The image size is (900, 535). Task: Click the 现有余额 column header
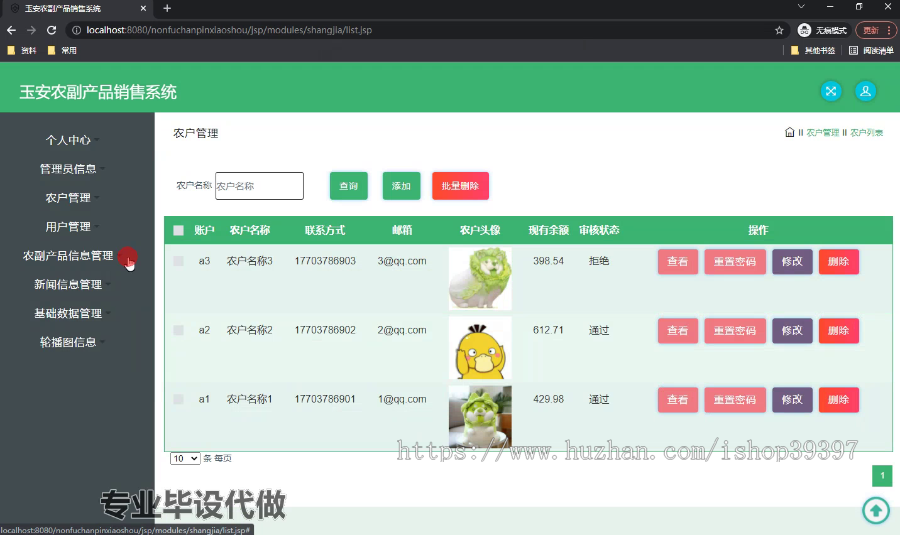[548, 230]
